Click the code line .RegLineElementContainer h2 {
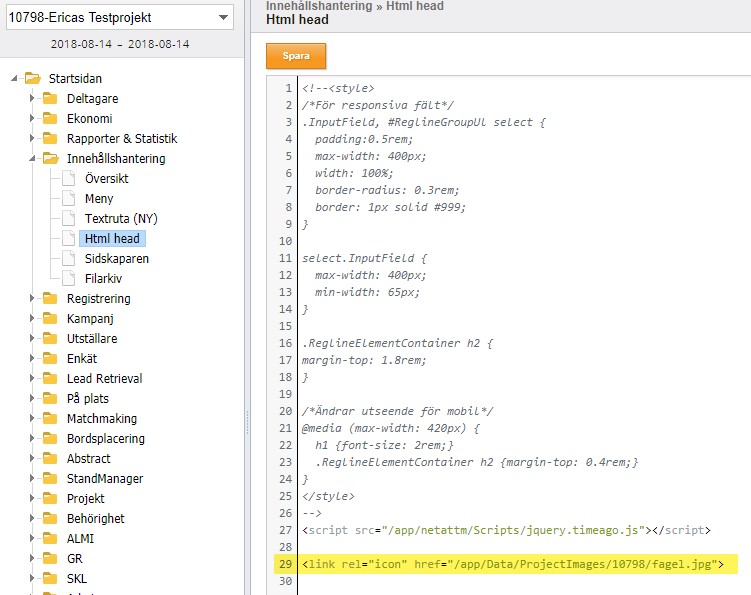 (397, 343)
